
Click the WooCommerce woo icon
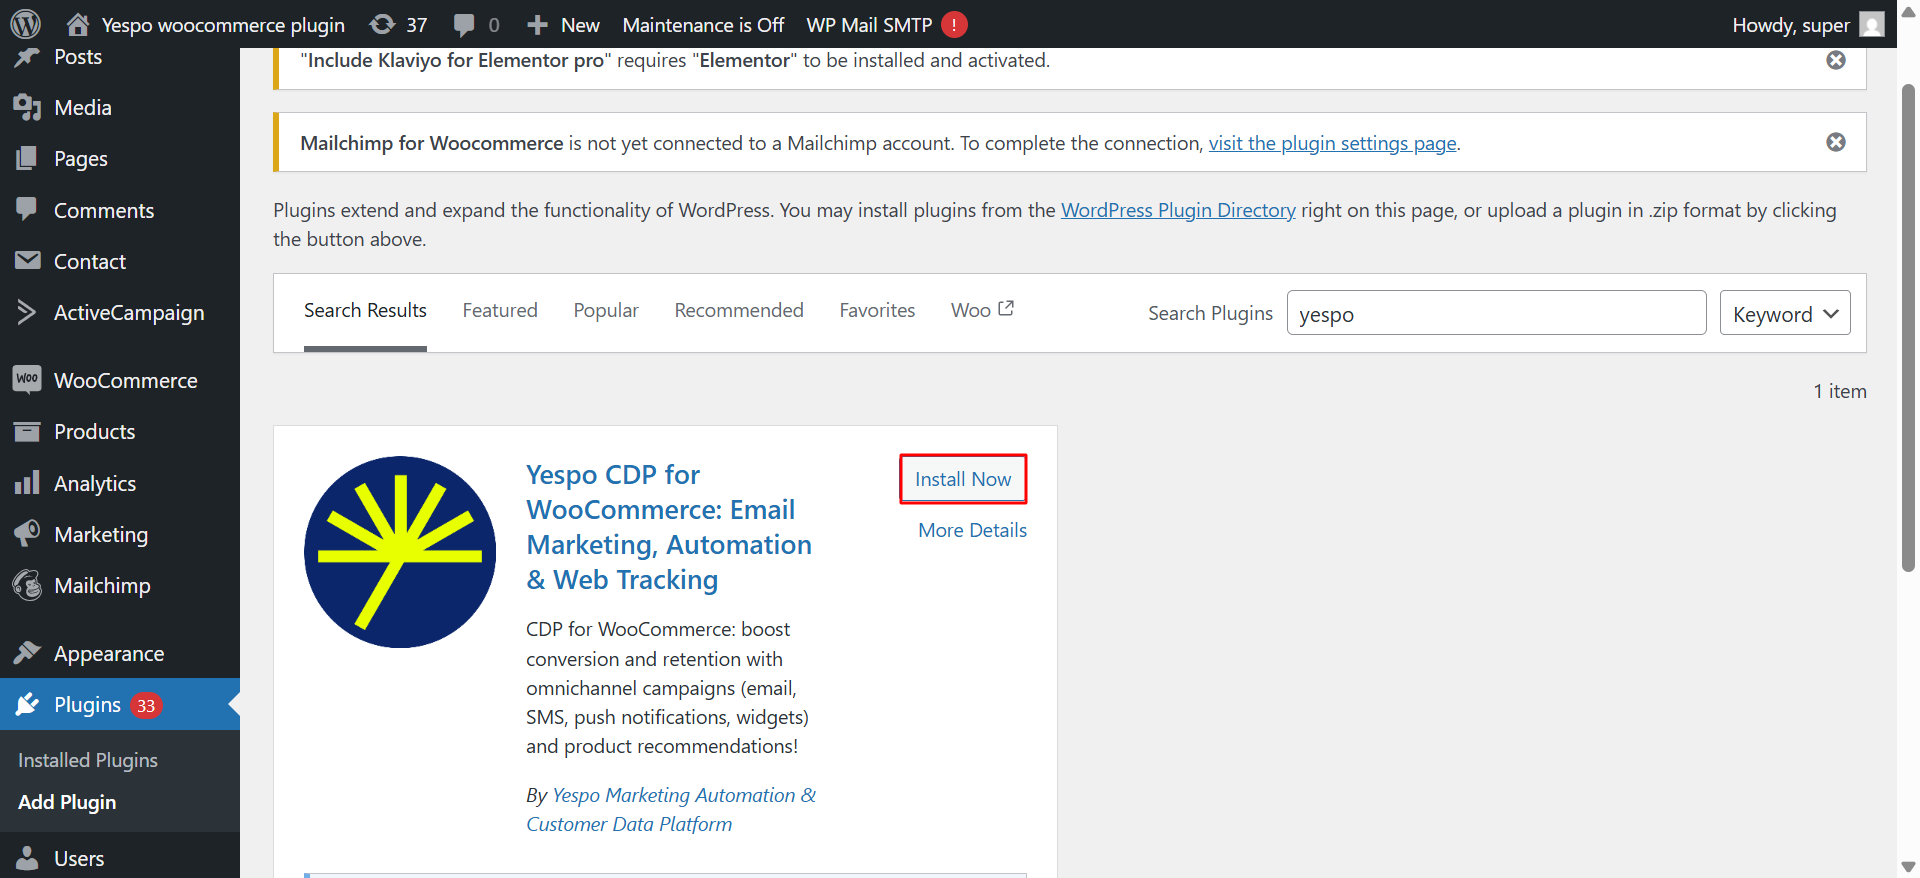point(27,379)
